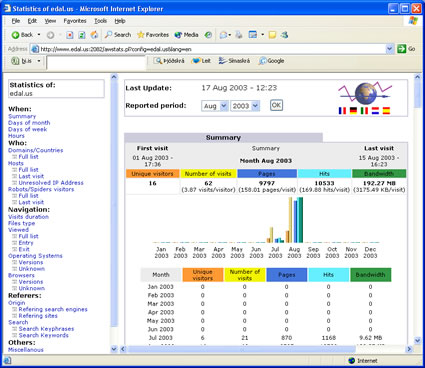Open the Favorites star toolbar button

pos(153,35)
